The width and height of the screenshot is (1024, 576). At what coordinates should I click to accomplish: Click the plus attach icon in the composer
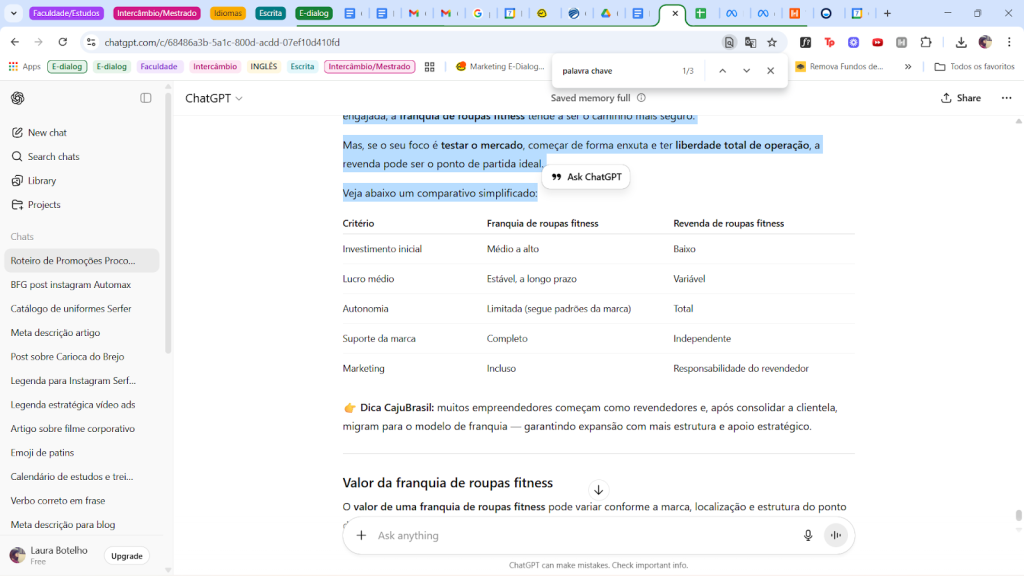pos(361,536)
